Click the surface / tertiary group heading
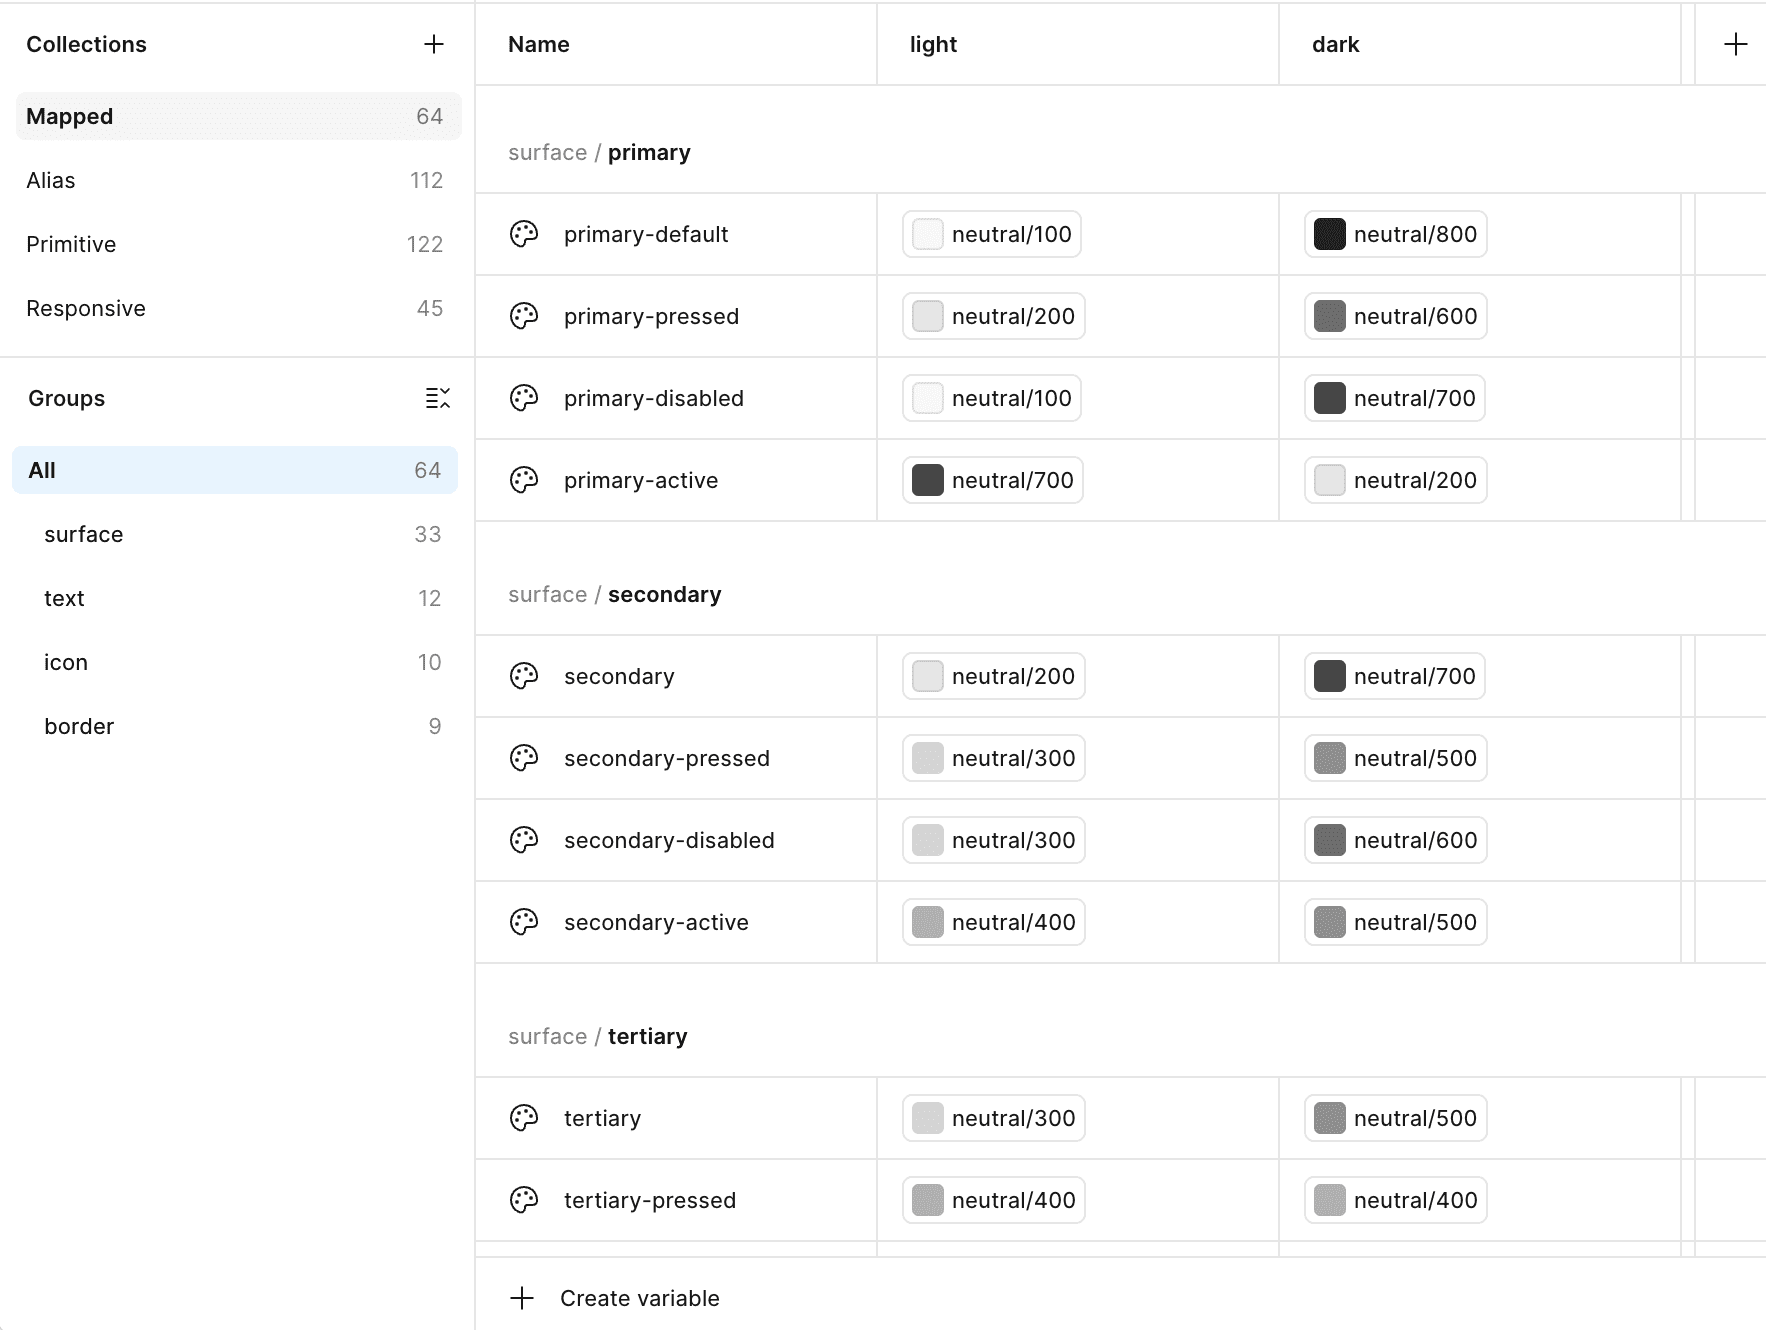 point(597,1036)
